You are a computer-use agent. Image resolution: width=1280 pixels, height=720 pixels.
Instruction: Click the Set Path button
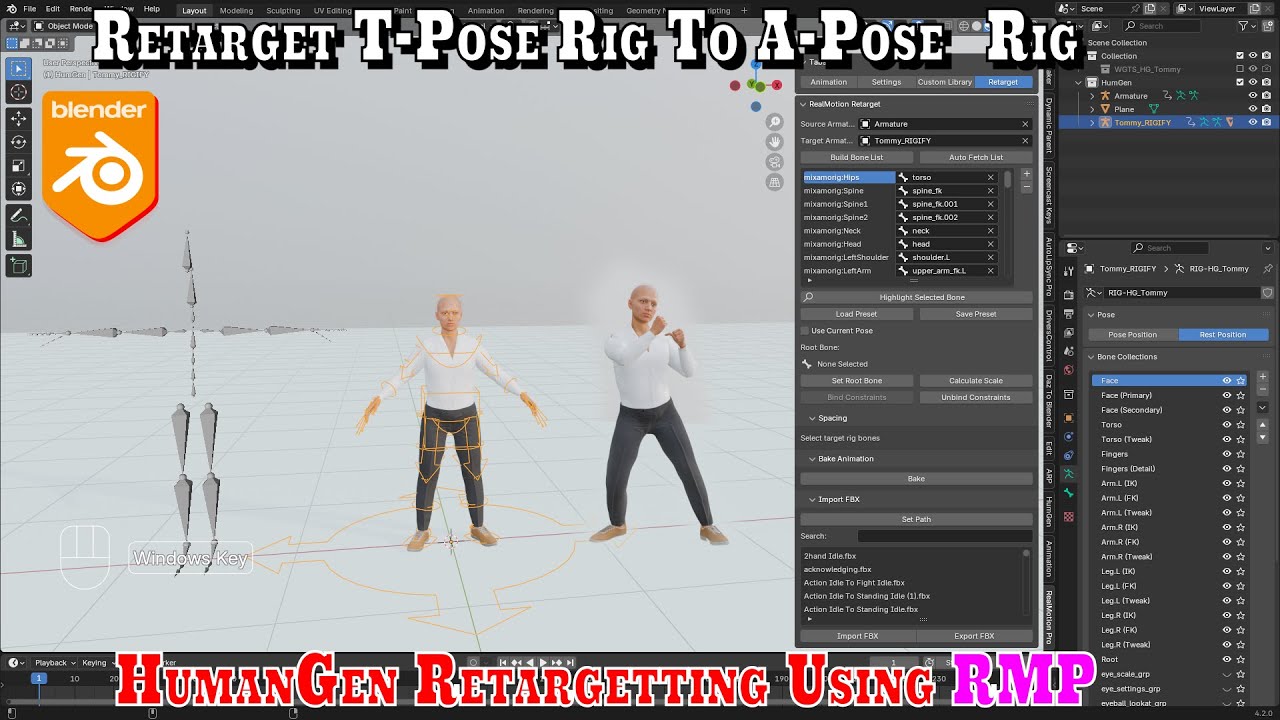point(916,520)
